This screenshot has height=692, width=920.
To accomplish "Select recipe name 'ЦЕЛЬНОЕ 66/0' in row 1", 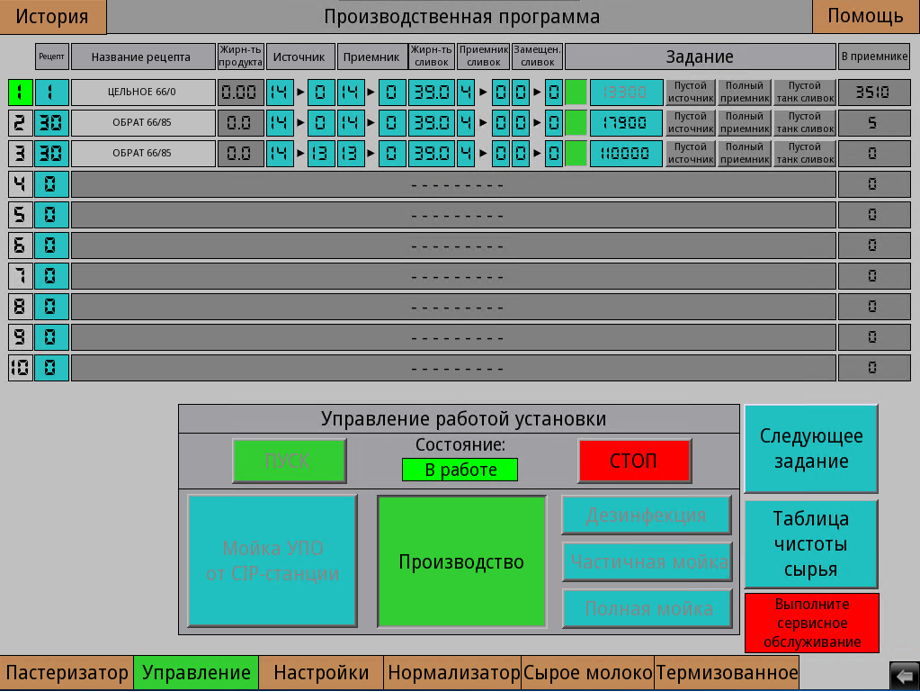I will [143, 93].
